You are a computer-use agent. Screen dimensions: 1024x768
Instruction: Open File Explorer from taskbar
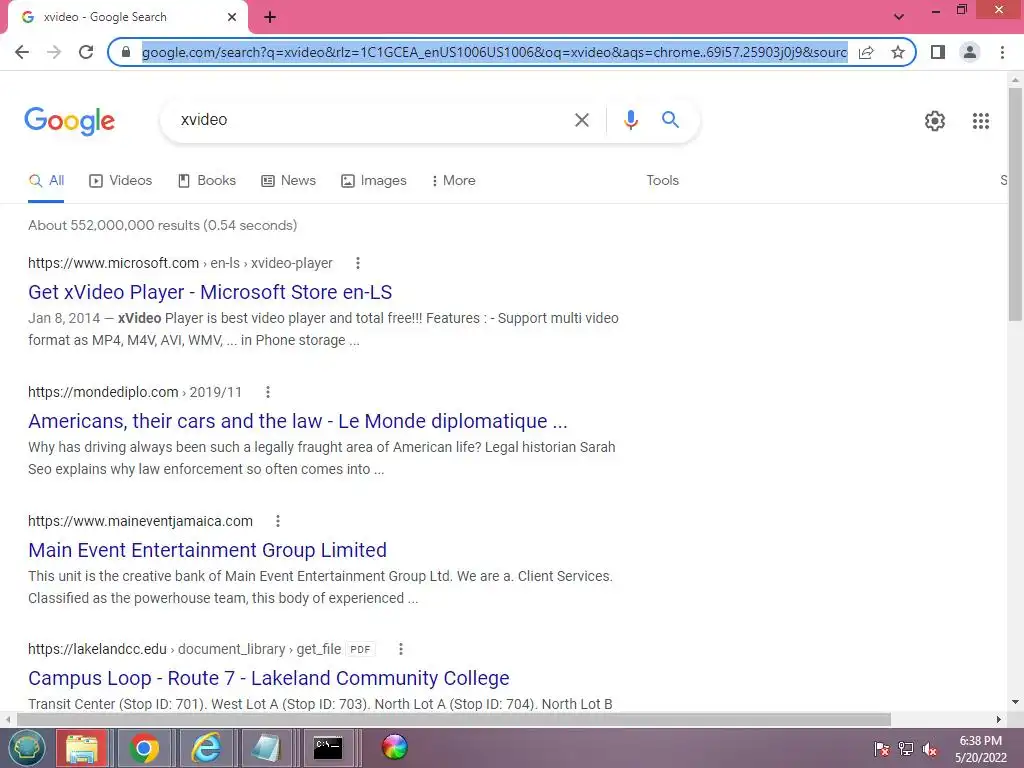point(82,748)
